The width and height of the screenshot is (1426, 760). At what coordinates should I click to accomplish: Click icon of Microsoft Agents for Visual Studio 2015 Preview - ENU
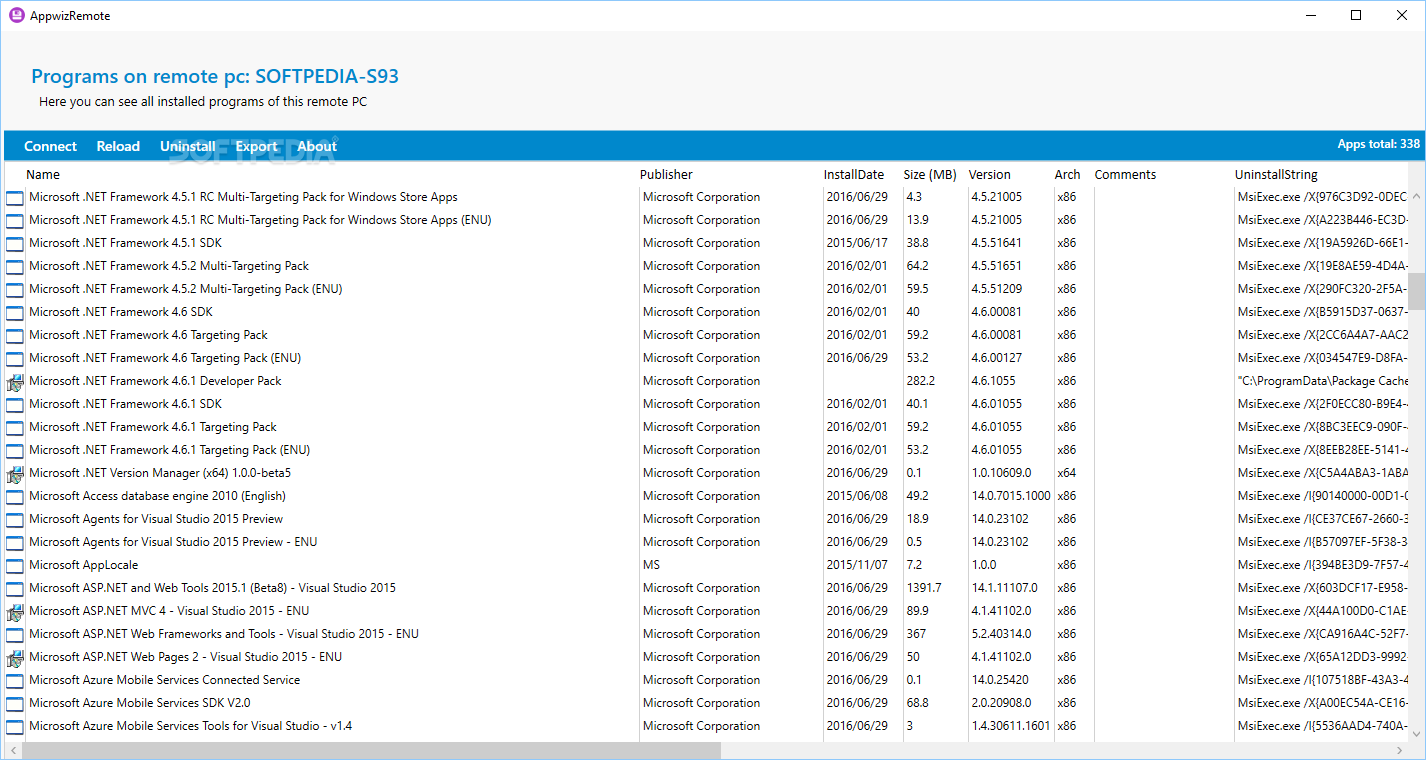click(15, 542)
